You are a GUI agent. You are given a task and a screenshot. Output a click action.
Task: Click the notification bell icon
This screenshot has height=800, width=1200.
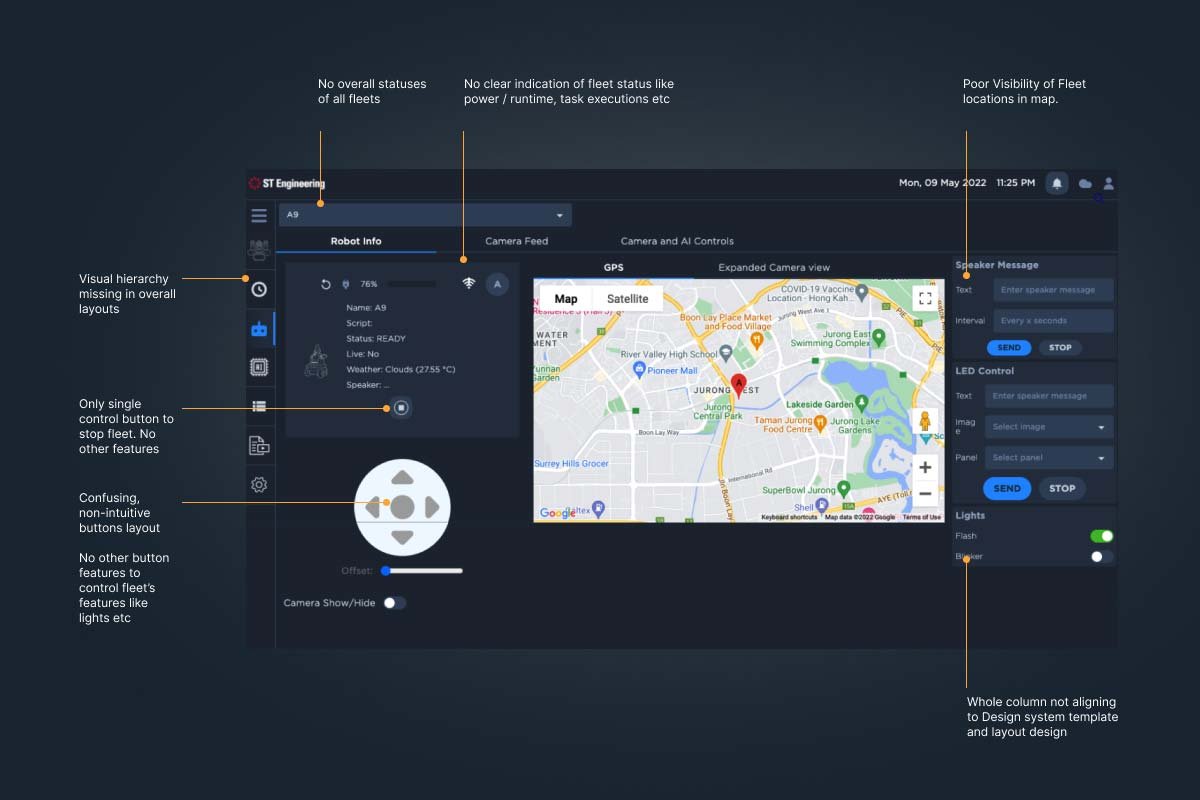(x=1056, y=183)
